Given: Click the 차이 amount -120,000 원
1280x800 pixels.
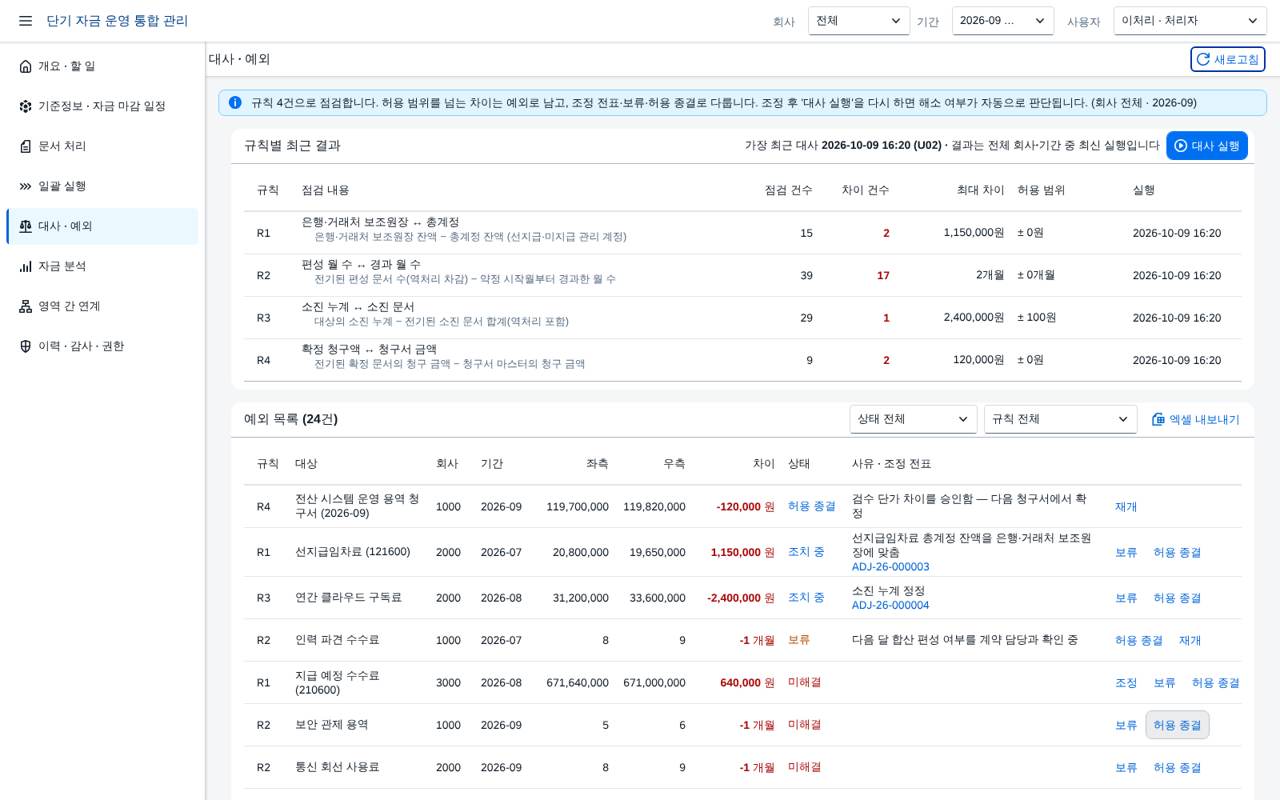Looking at the screenshot, I should pyautogui.click(x=745, y=507).
